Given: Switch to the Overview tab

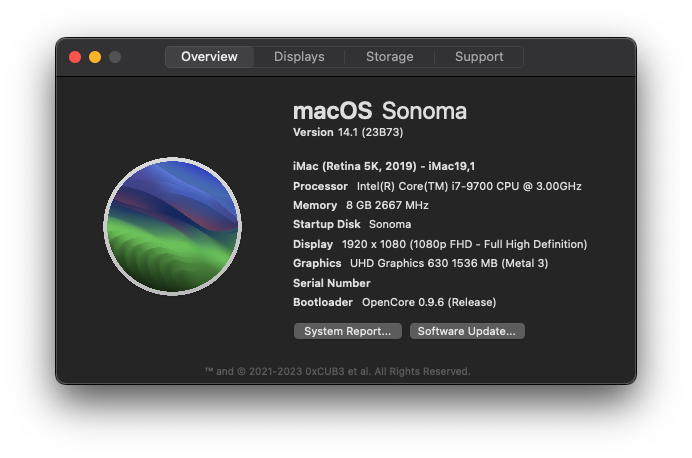Looking at the screenshot, I should (x=209, y=57).
